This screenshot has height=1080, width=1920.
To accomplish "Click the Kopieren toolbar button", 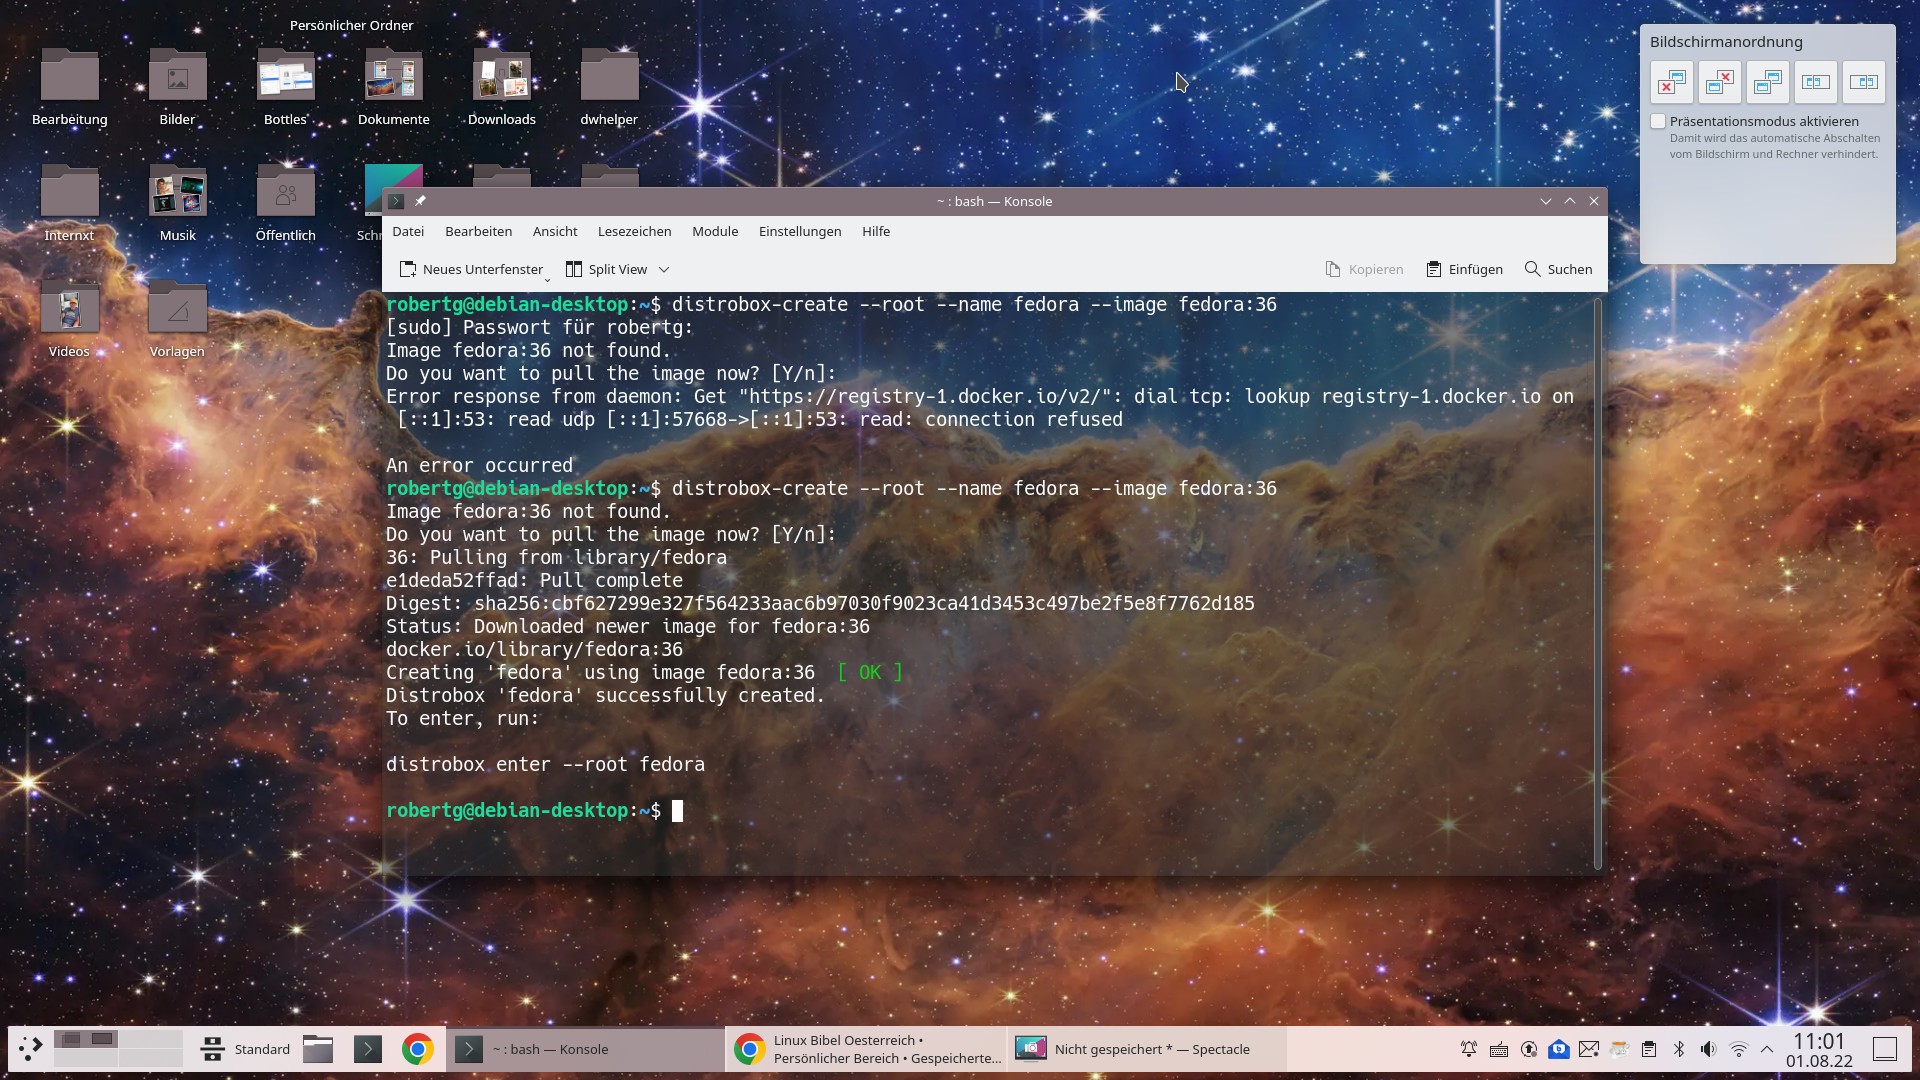I will [1364, 269].
